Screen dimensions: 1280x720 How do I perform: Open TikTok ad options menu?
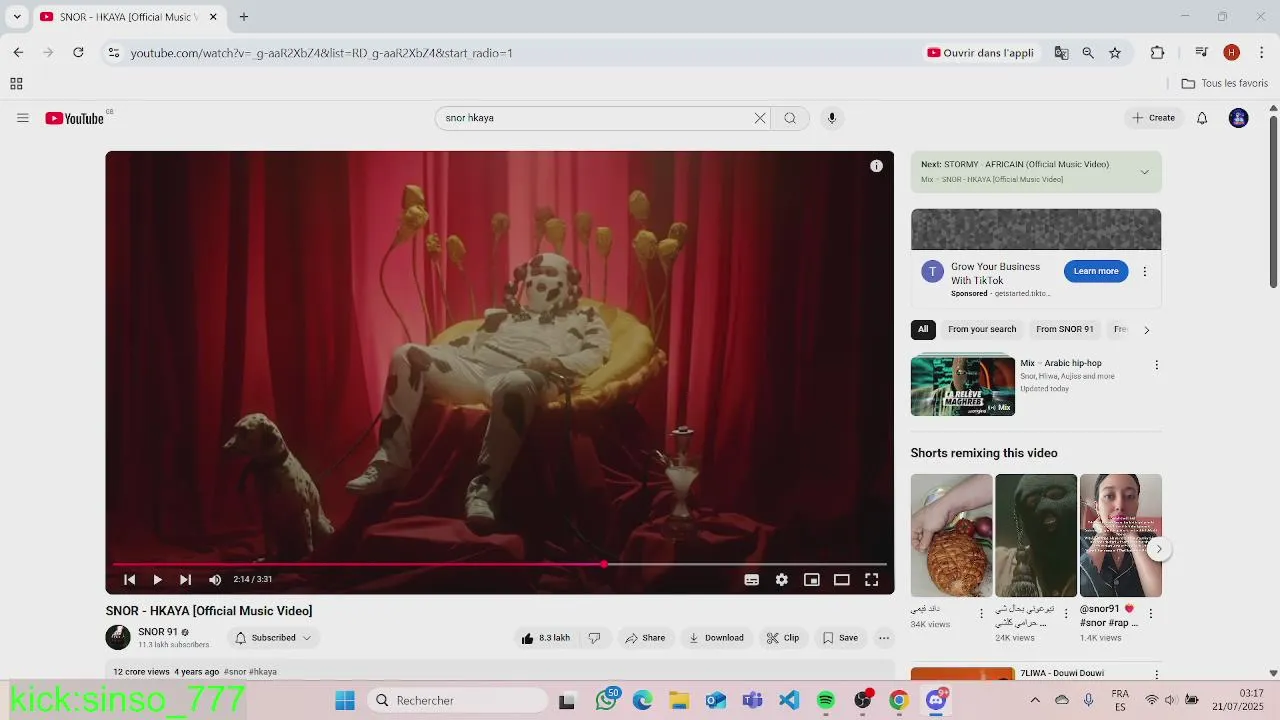tap(1145, 272)
